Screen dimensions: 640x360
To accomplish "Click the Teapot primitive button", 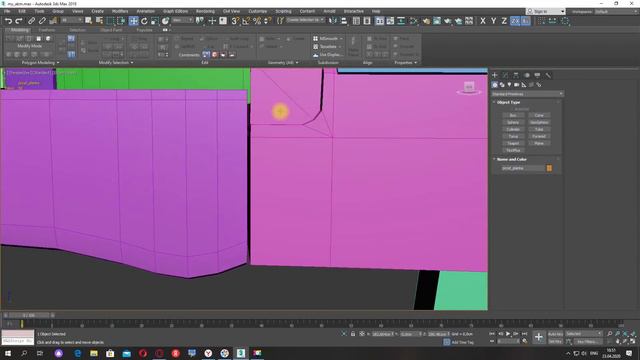I will pyautogui.click(x=513, y=143).
